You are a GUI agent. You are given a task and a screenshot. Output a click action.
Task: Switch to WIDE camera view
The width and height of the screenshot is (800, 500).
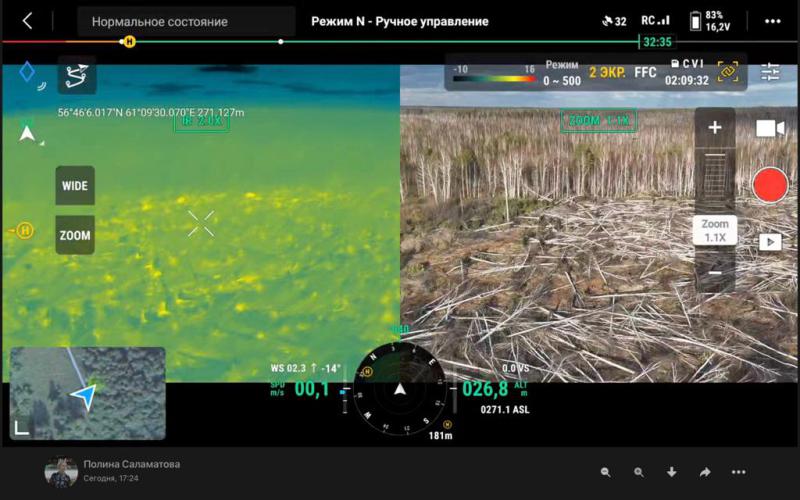(x=75, y=186)
